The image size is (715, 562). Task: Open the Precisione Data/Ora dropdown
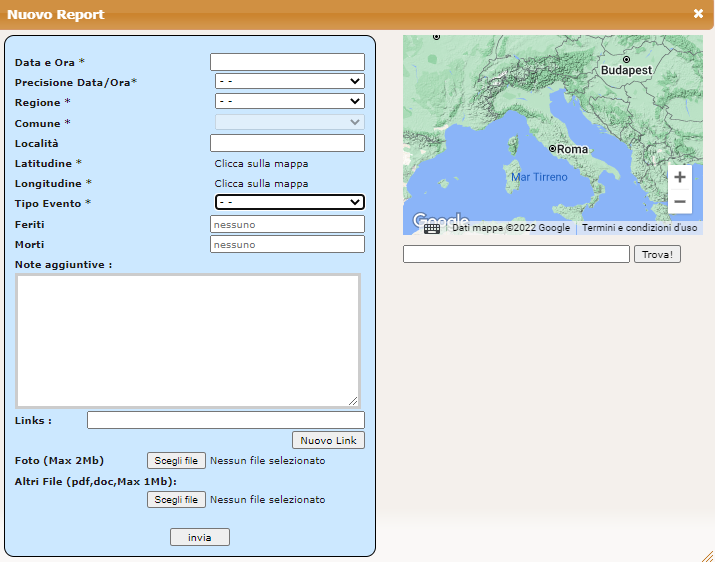coord(289,81)
